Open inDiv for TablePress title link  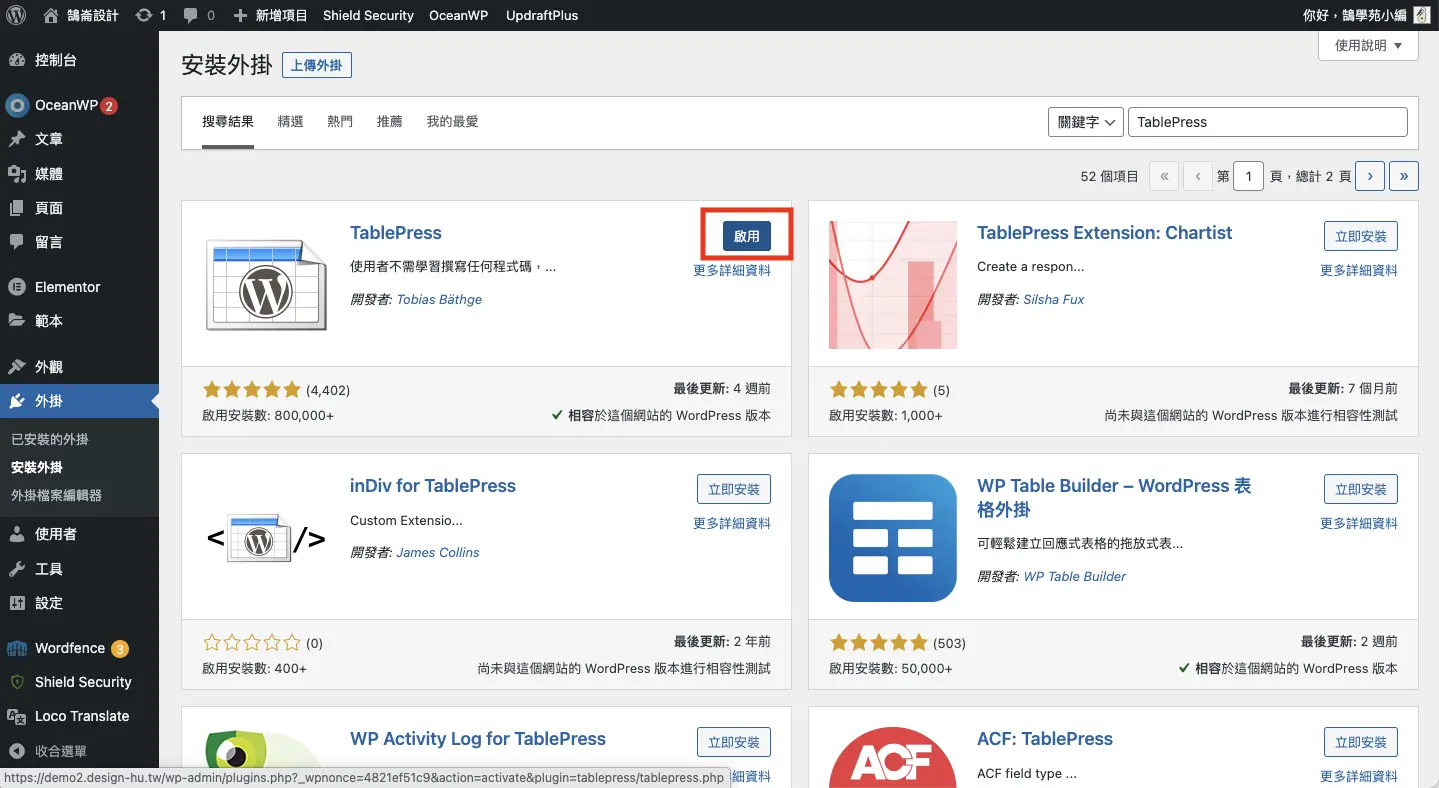(x=433, y=486)
